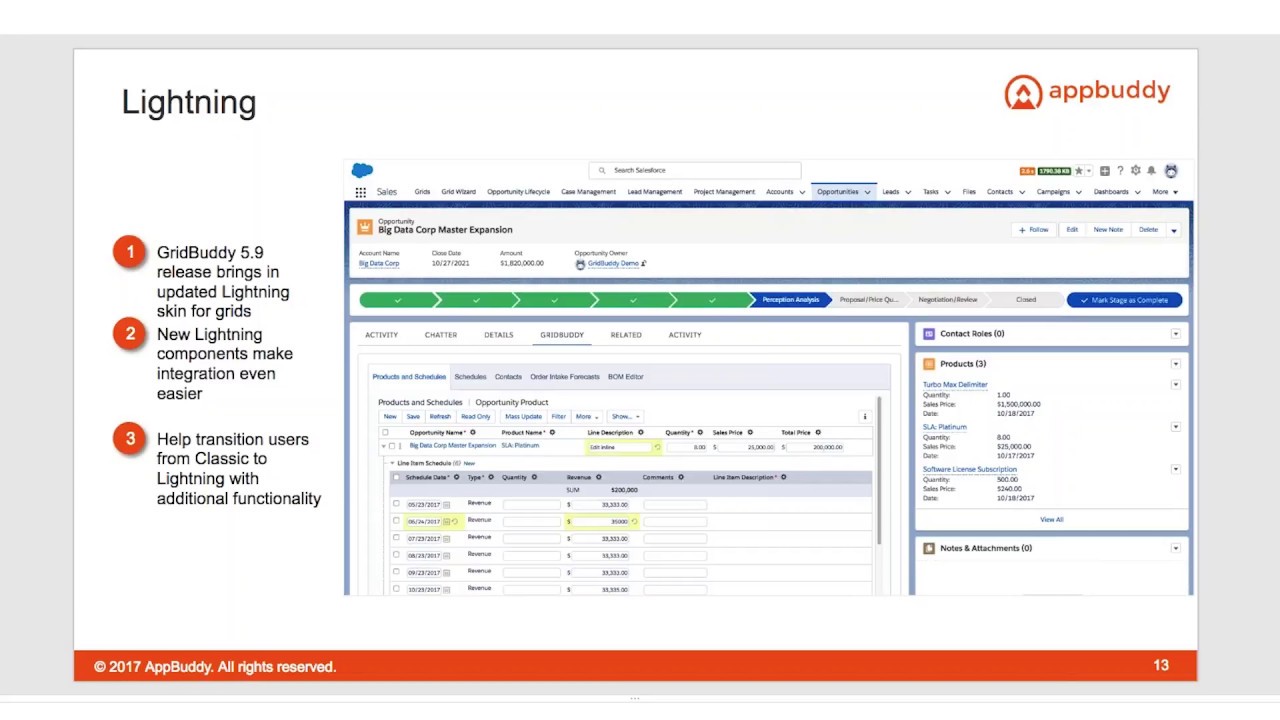Check the 08/23/2017 schedule row checkbox
The image size is (1280, 720).
(x=396, y=555)
